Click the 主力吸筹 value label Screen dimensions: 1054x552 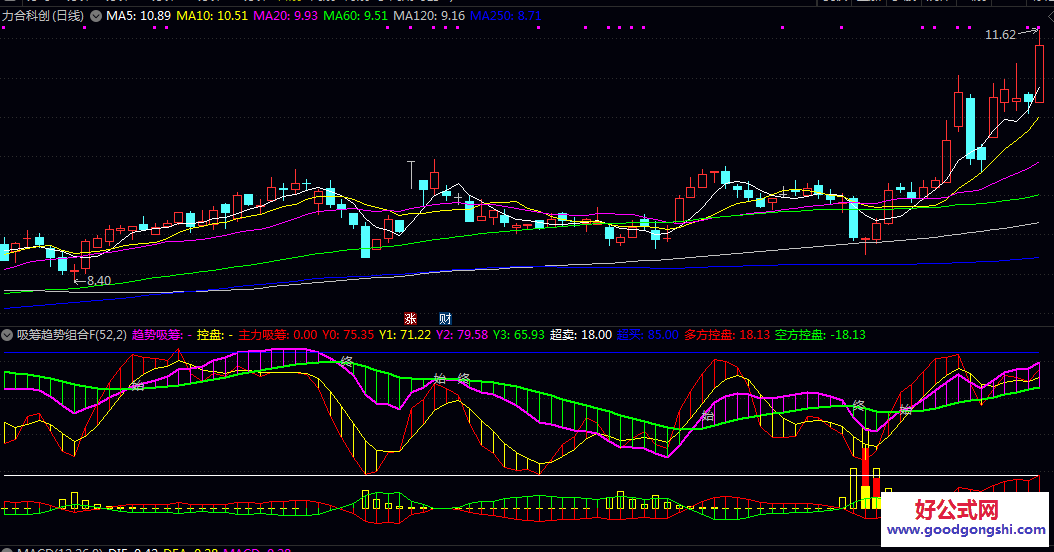(278, 335)
